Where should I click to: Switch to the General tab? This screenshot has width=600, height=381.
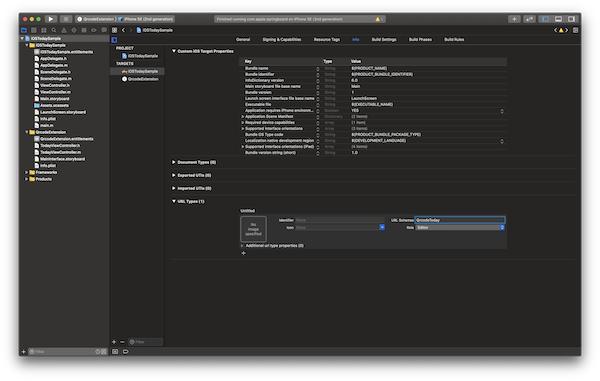point(243,39)
